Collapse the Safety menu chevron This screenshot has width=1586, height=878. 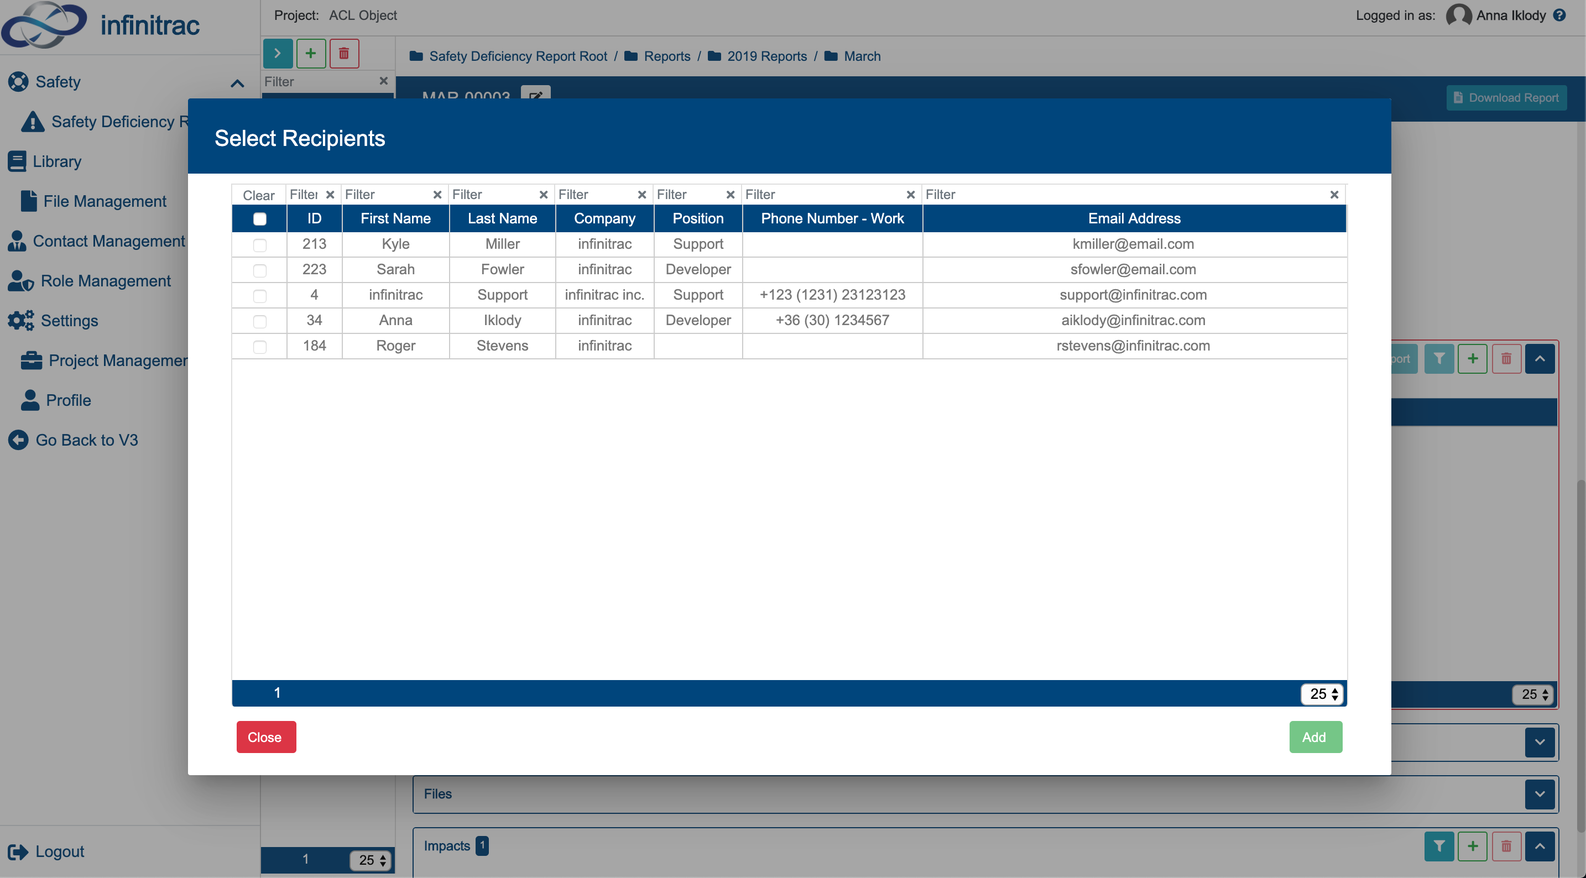pyautogui.click(x=237, y=83)
